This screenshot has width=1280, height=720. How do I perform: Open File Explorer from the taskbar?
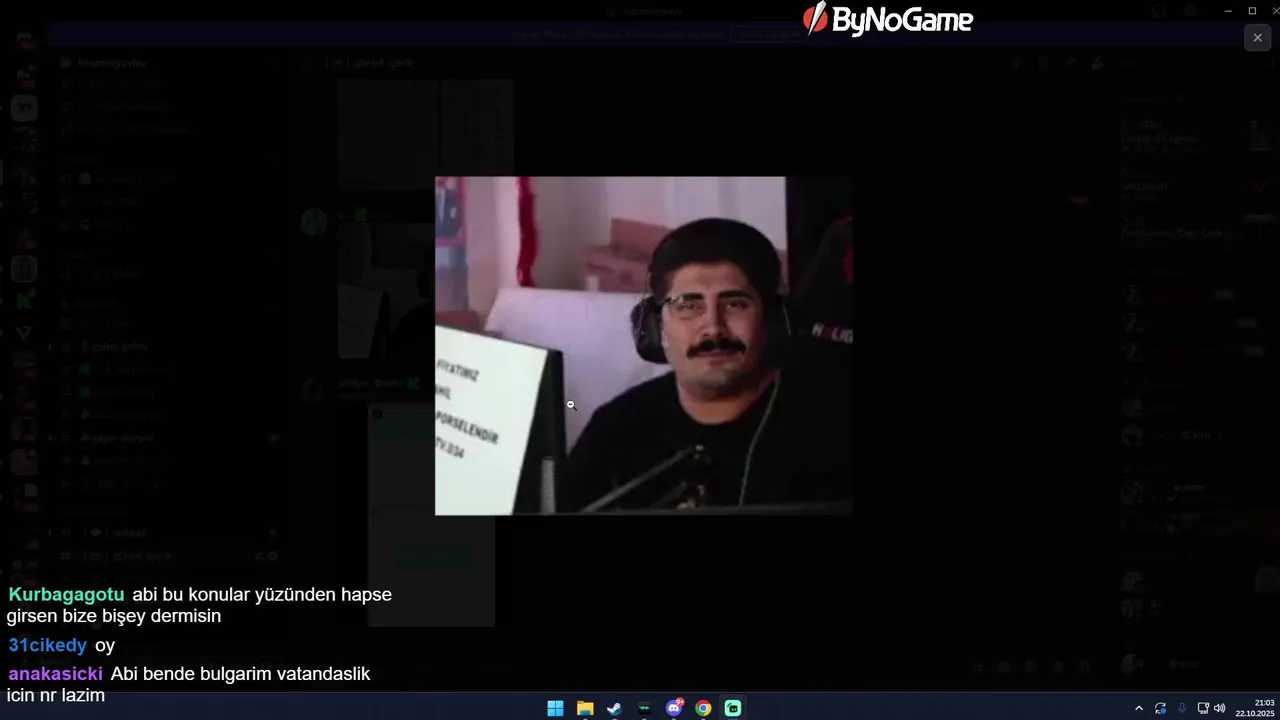[x=585, y=708]
